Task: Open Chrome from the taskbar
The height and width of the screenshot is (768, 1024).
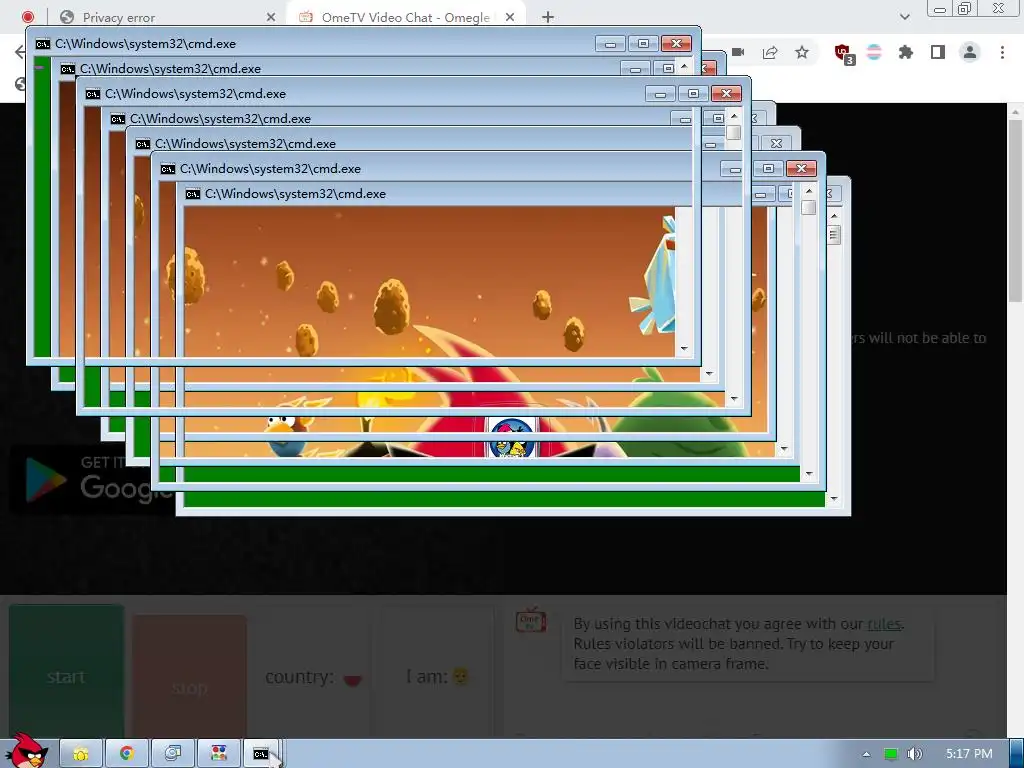Action: (127, 754)
